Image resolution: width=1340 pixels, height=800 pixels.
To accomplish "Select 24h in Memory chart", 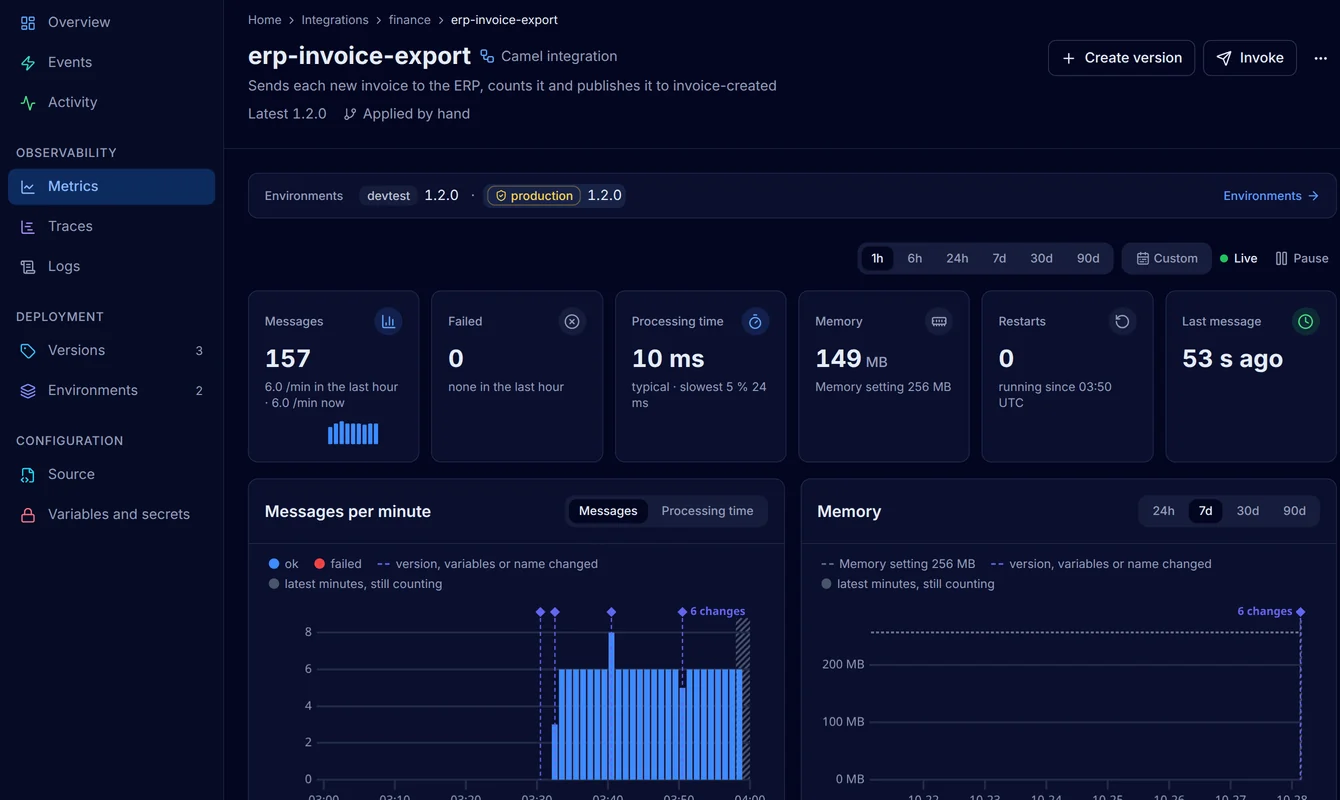I will (x=1163, y=511).
